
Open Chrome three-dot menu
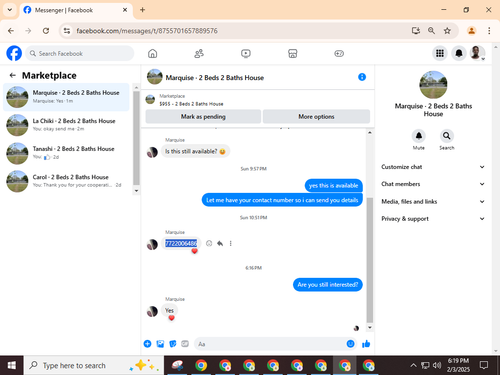tap(489, 31)
